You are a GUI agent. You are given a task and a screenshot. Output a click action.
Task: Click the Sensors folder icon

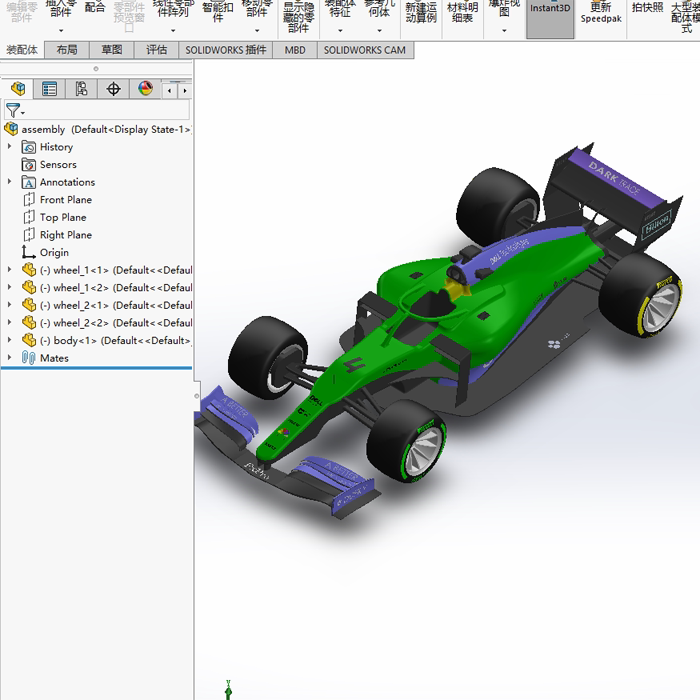29,165
